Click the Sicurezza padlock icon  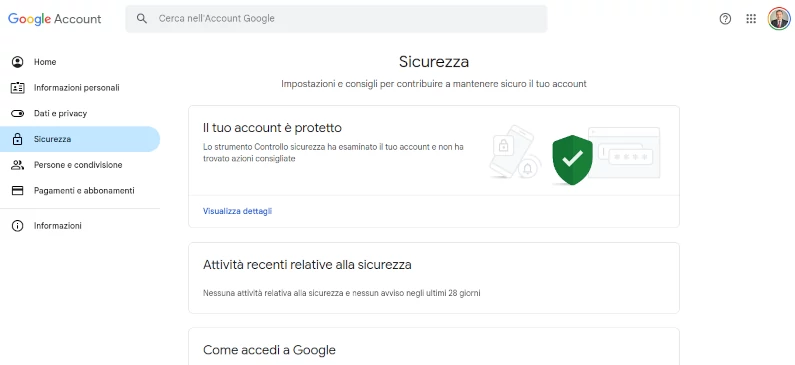point(17,139)
